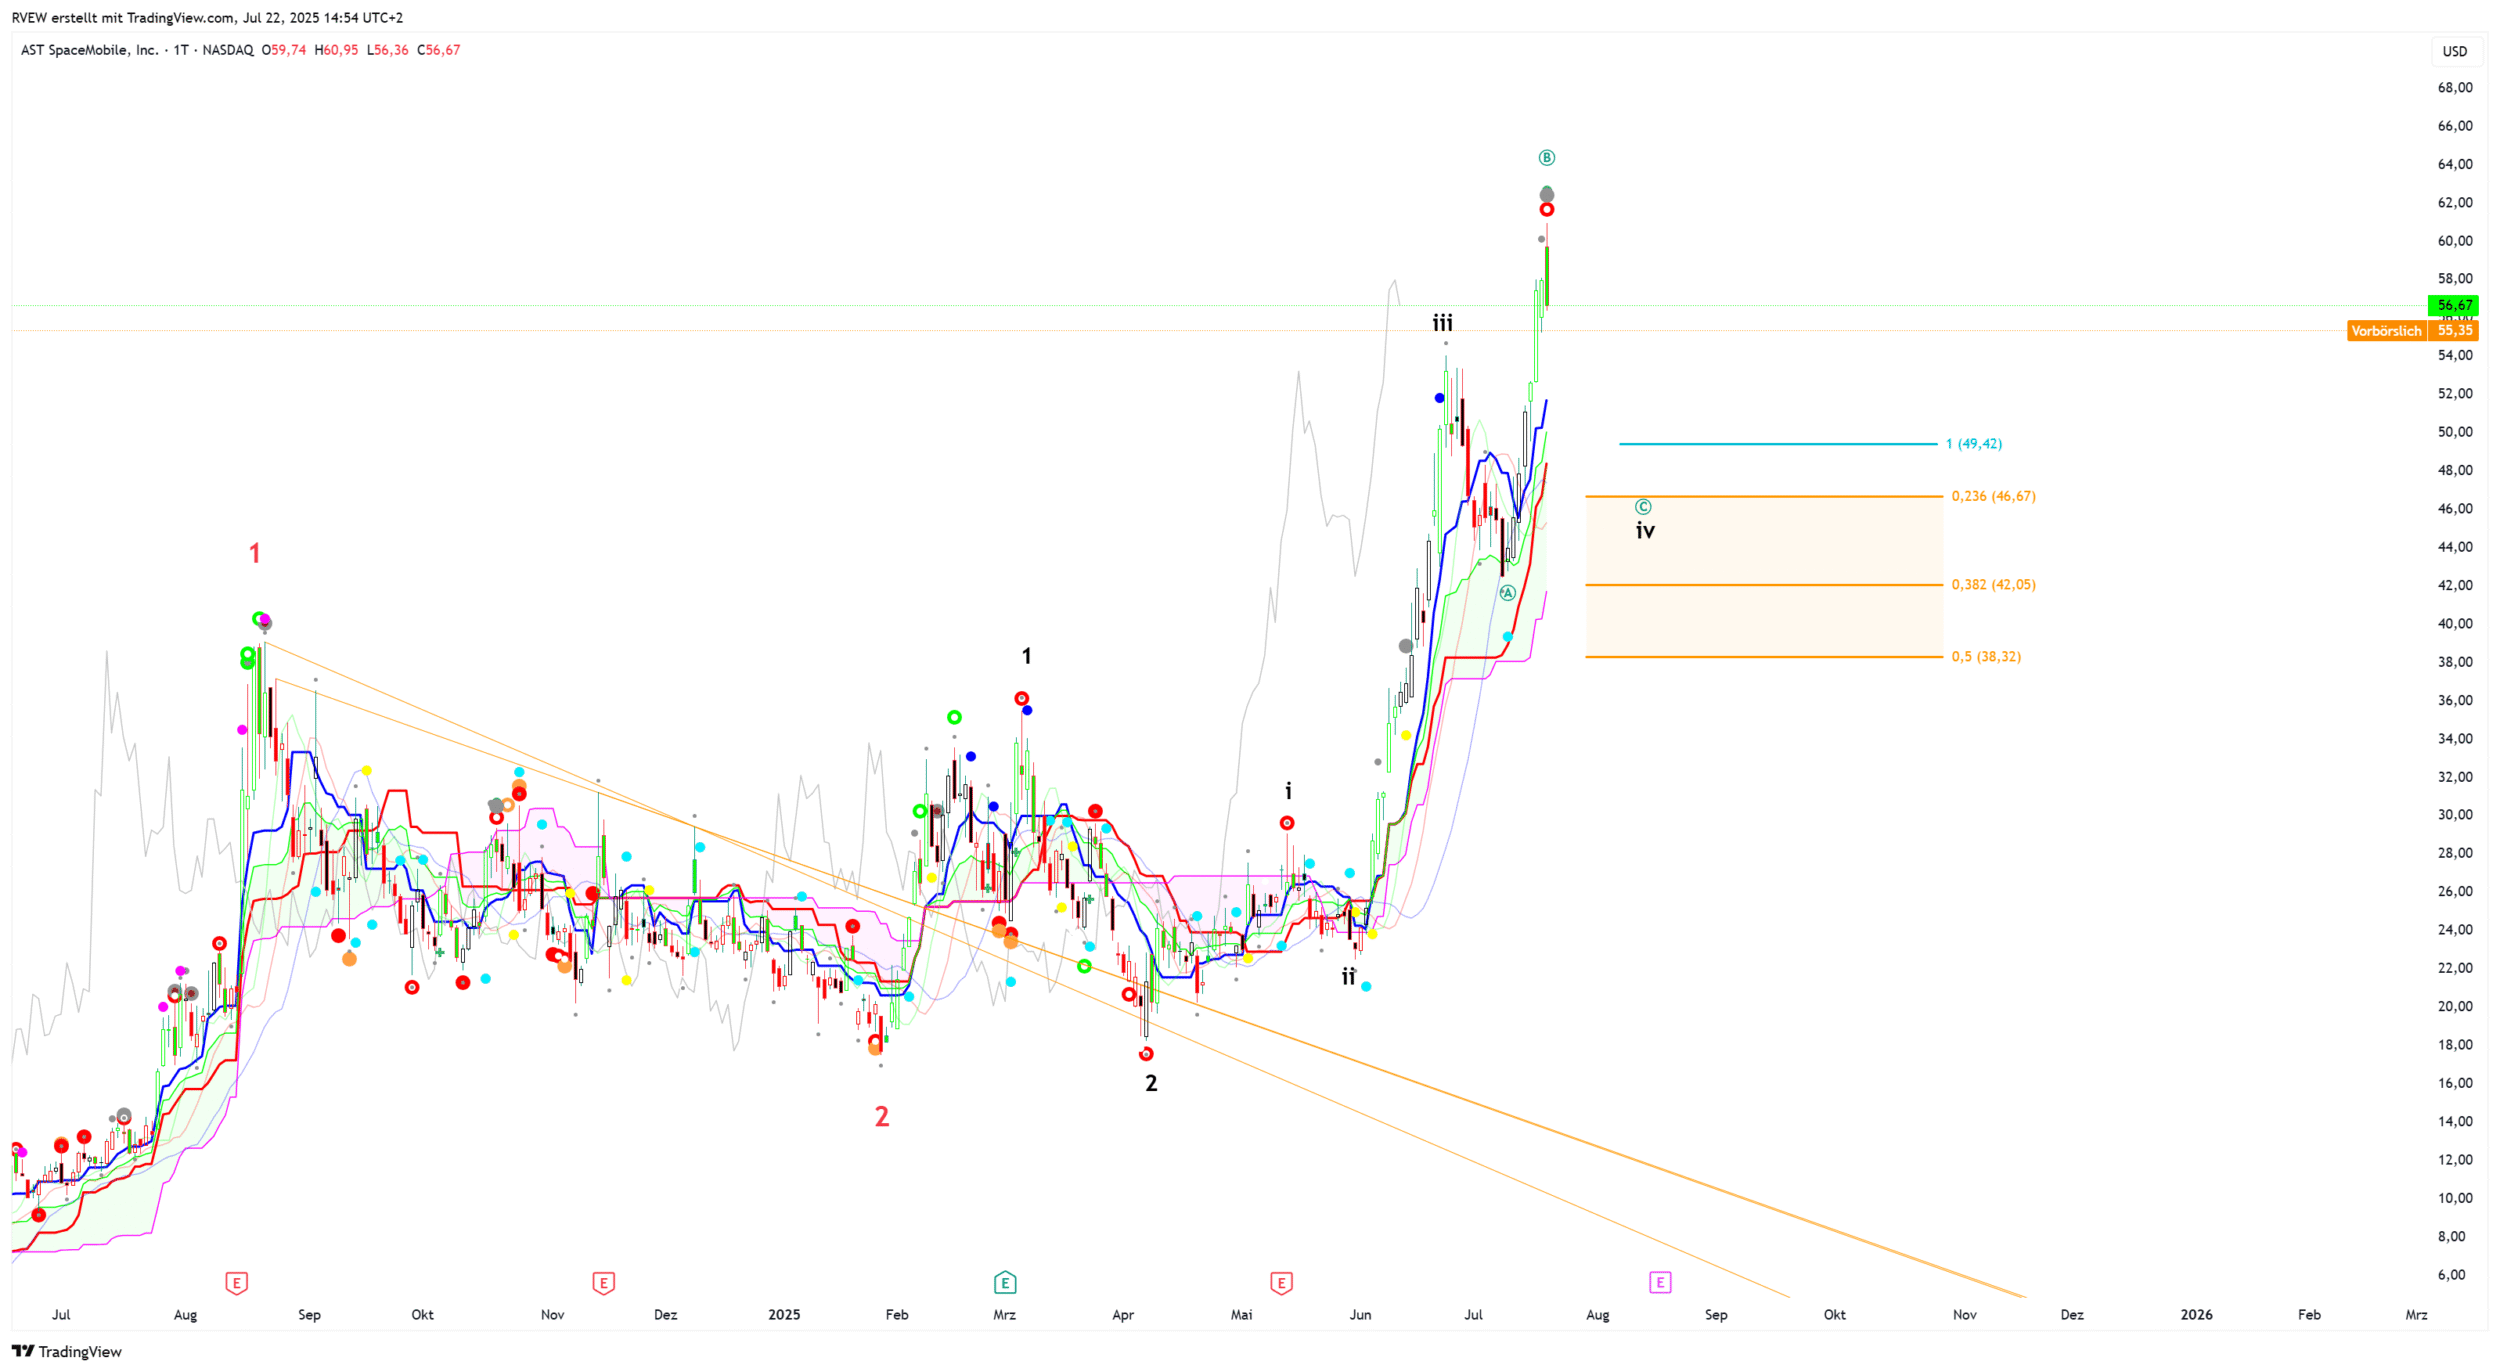Click the green 56,67 current price label

tap(2453, 305)
